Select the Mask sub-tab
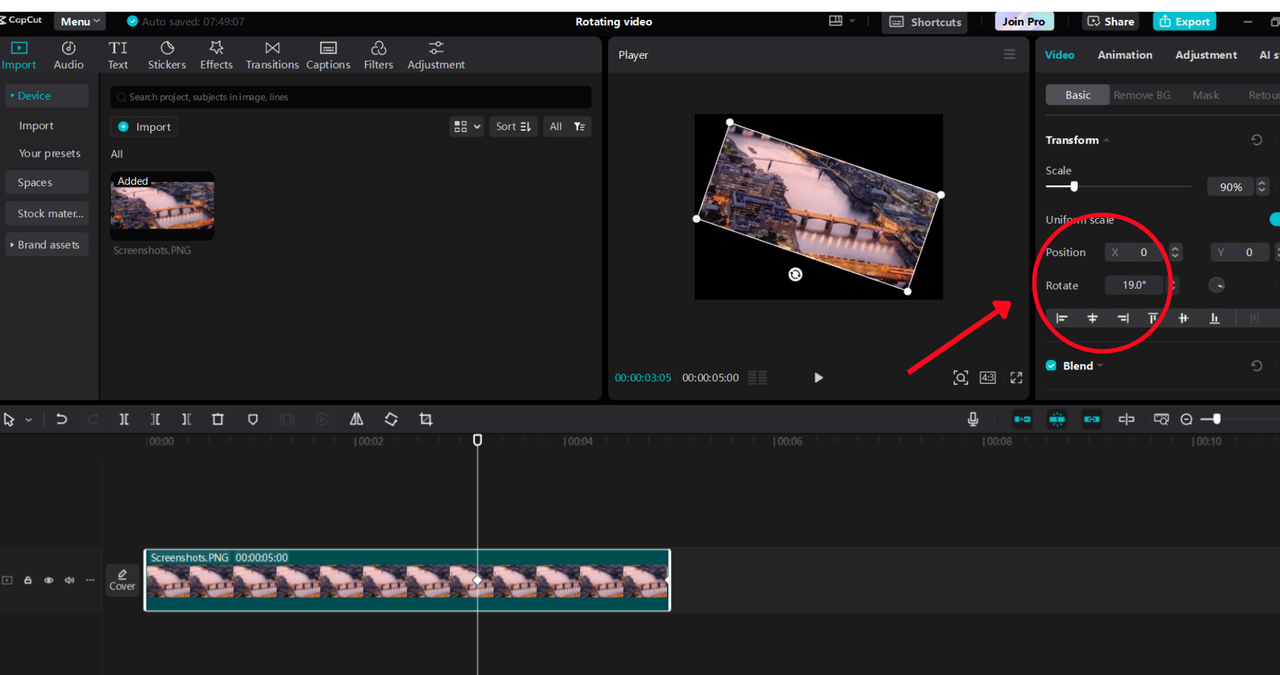 1206,95
